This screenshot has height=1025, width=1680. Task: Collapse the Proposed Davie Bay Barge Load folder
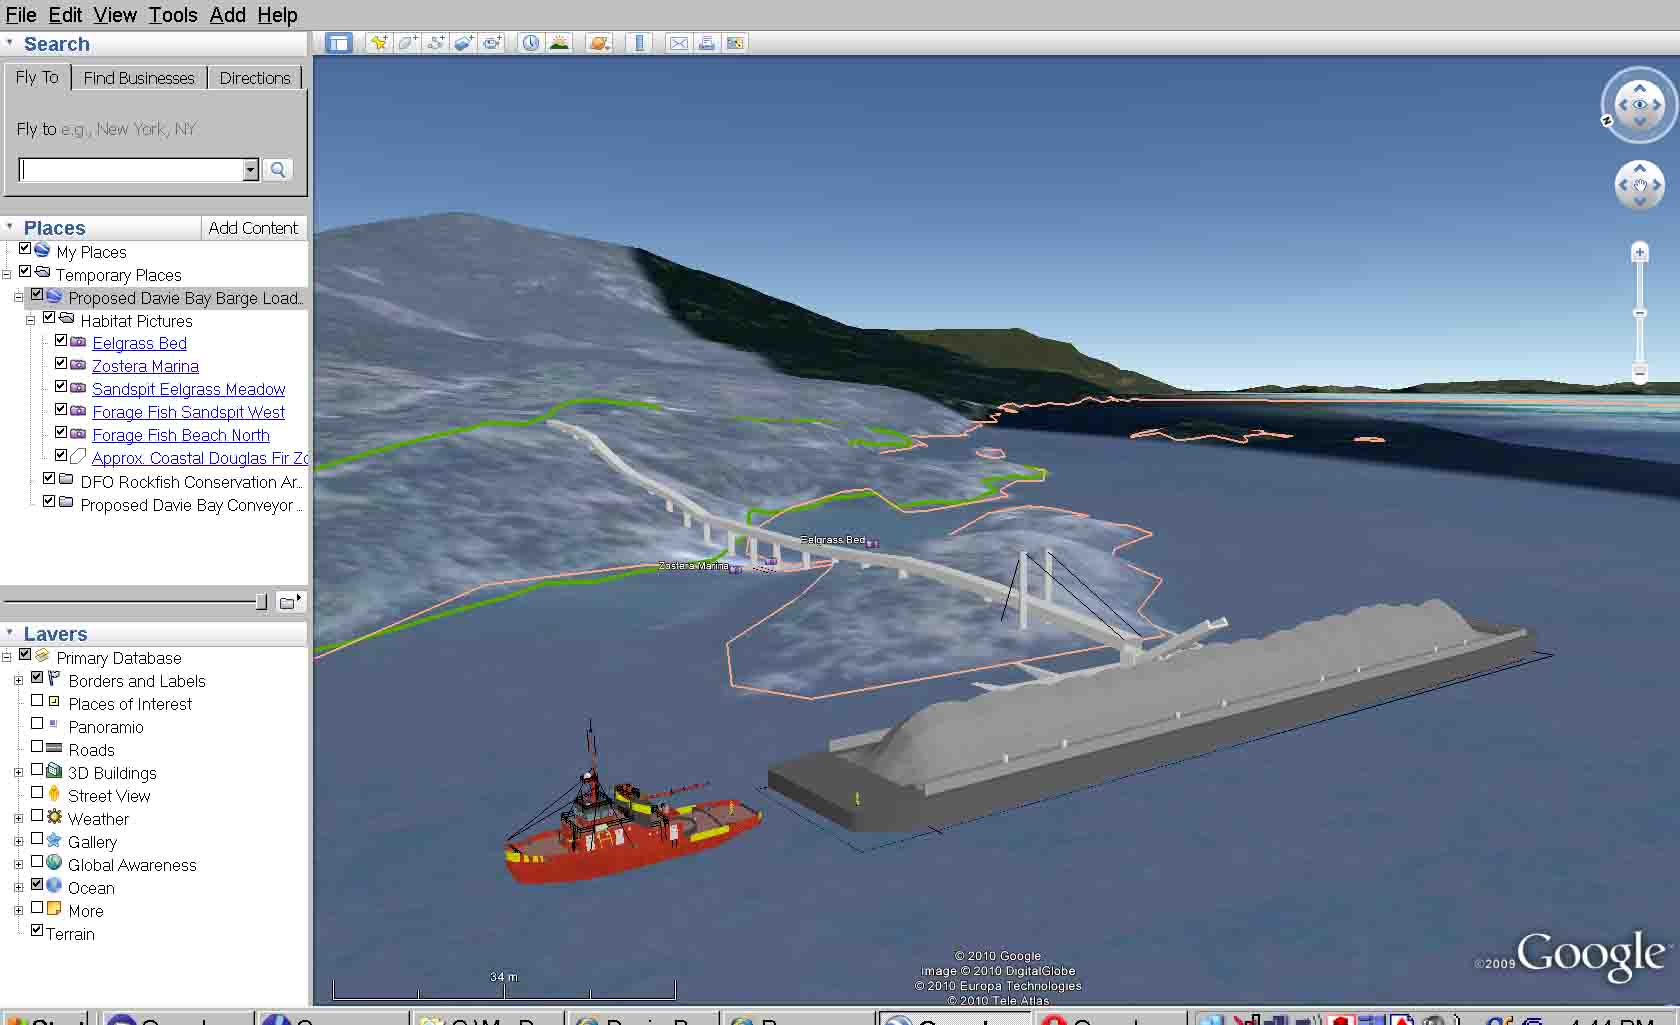pyautogui.click(x=18, y=298)
